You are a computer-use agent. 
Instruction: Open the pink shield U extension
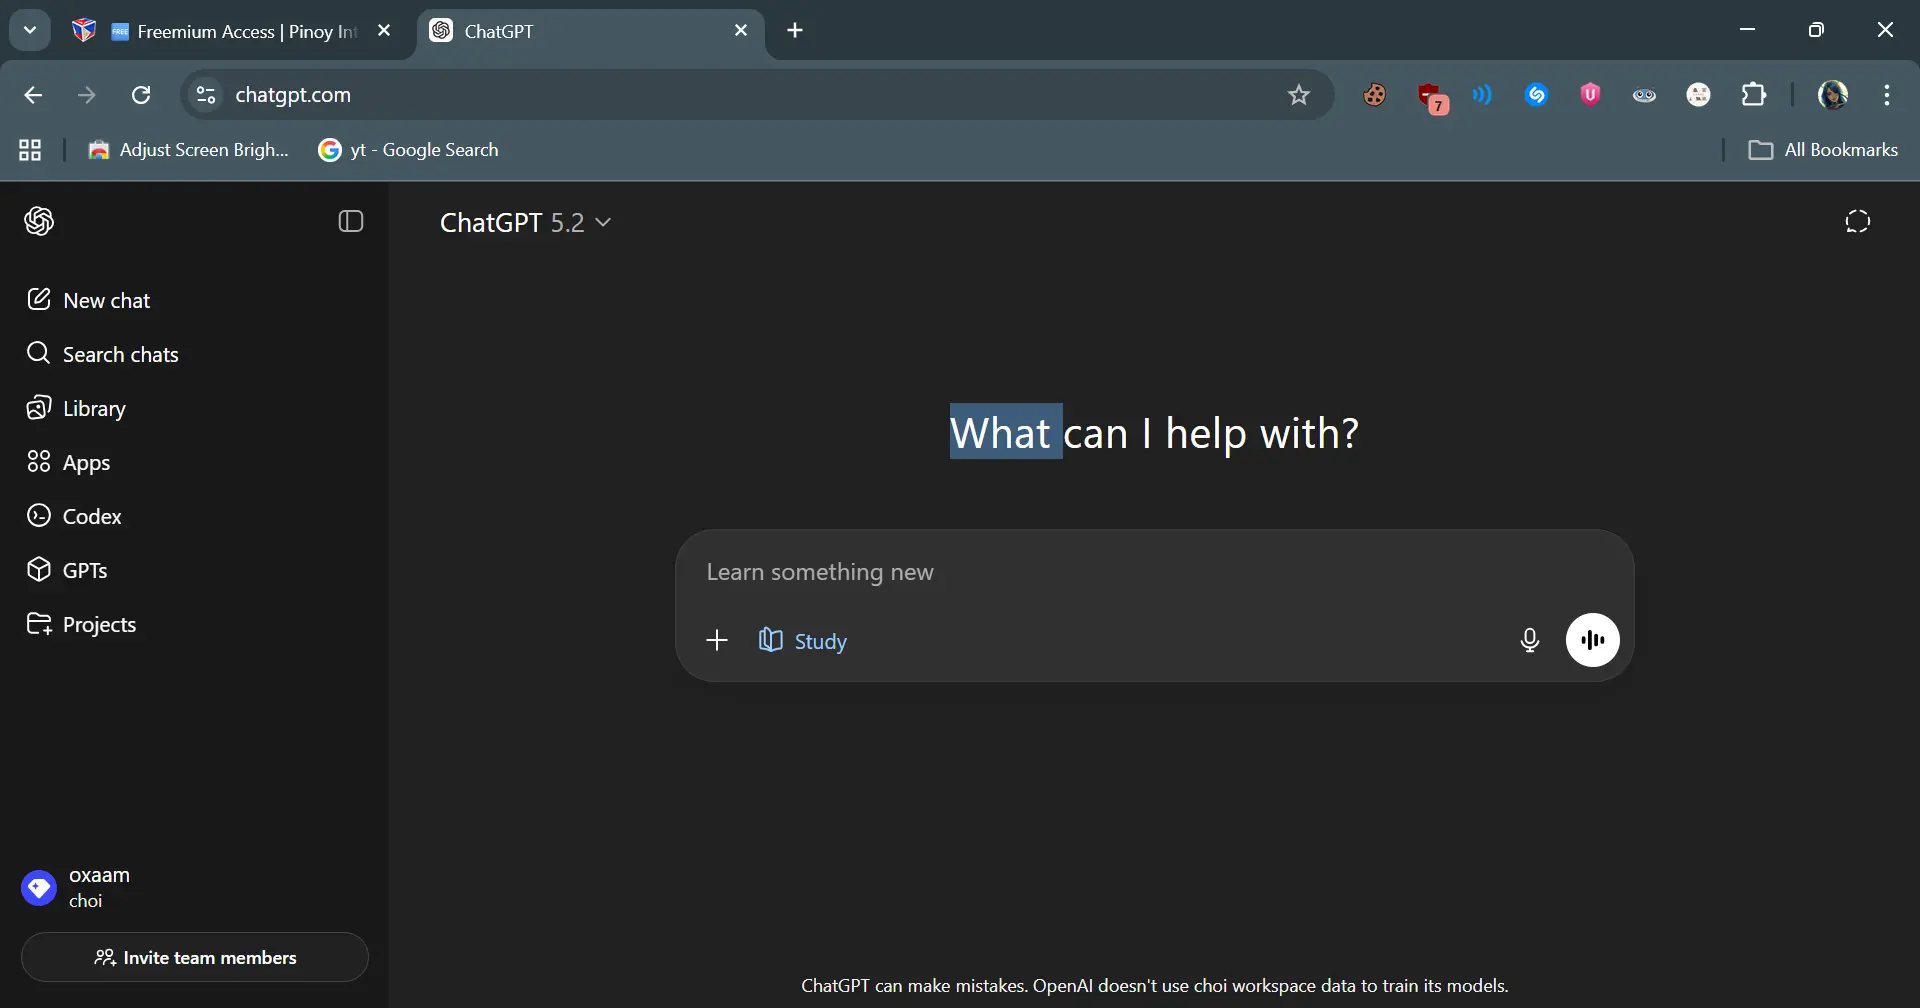[1590, 95]
